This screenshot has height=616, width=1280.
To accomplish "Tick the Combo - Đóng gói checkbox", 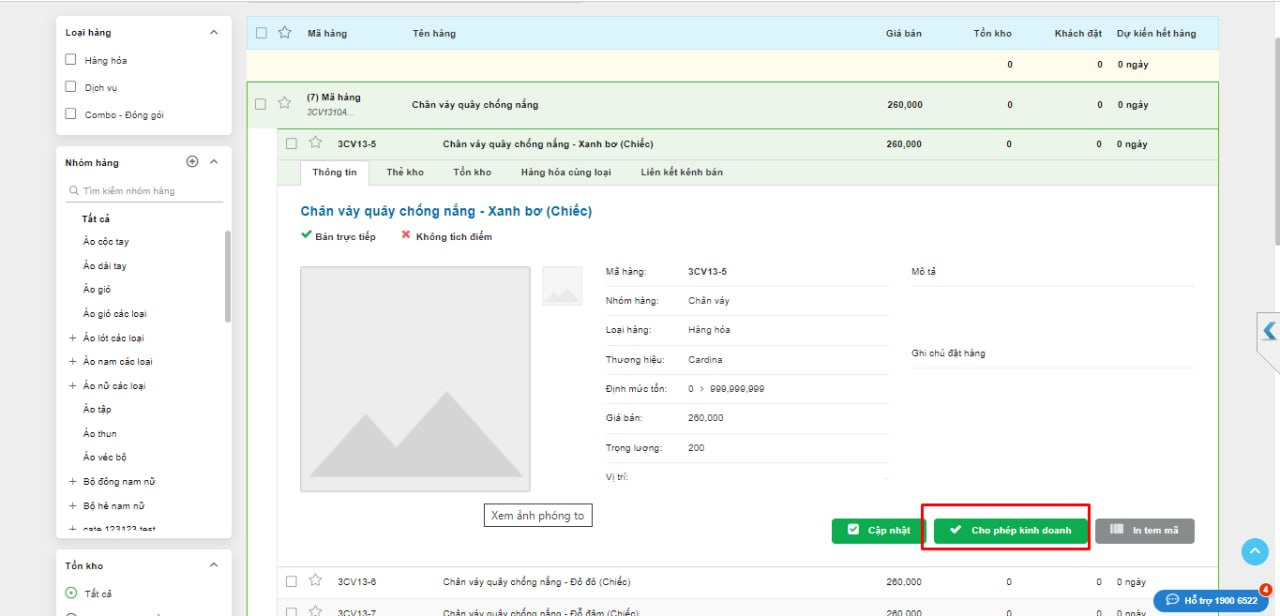I will coord(71,114).
